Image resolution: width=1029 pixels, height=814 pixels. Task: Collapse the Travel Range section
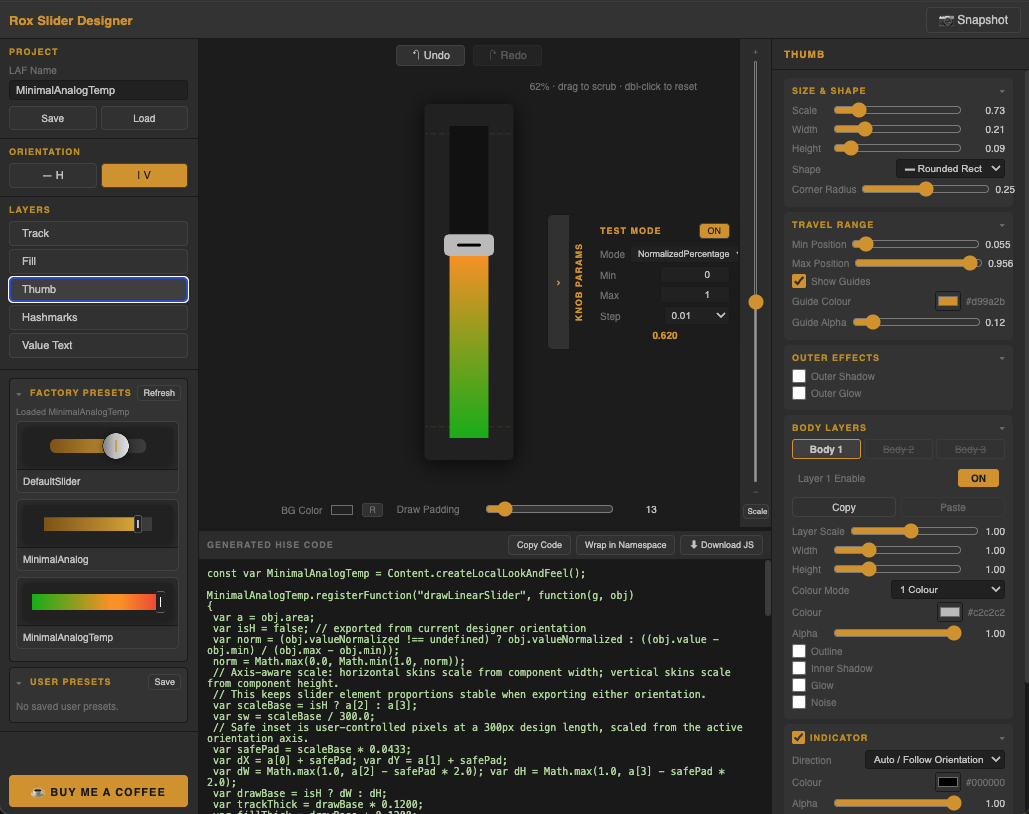1001,225
